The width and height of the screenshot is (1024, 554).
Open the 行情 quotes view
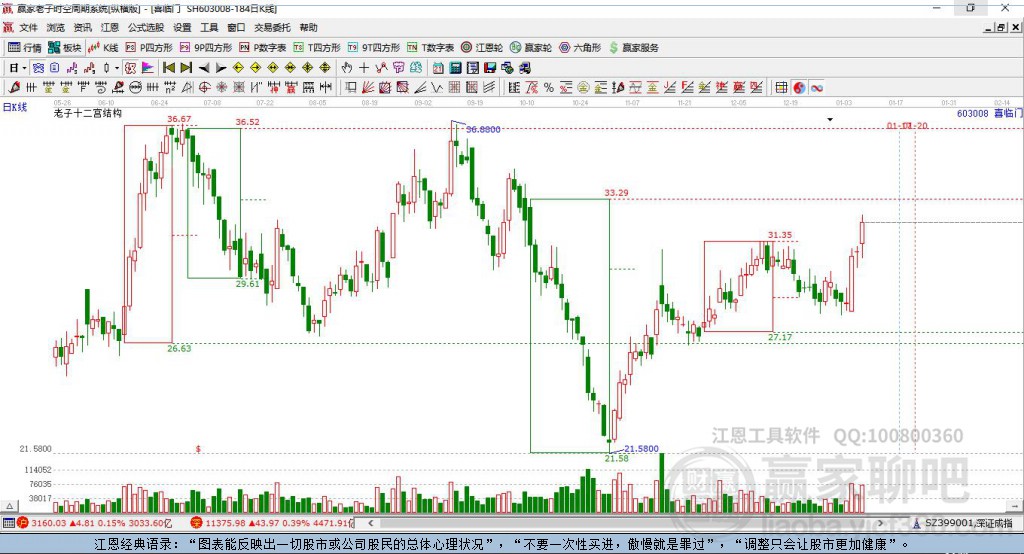[x=25, y=48]
